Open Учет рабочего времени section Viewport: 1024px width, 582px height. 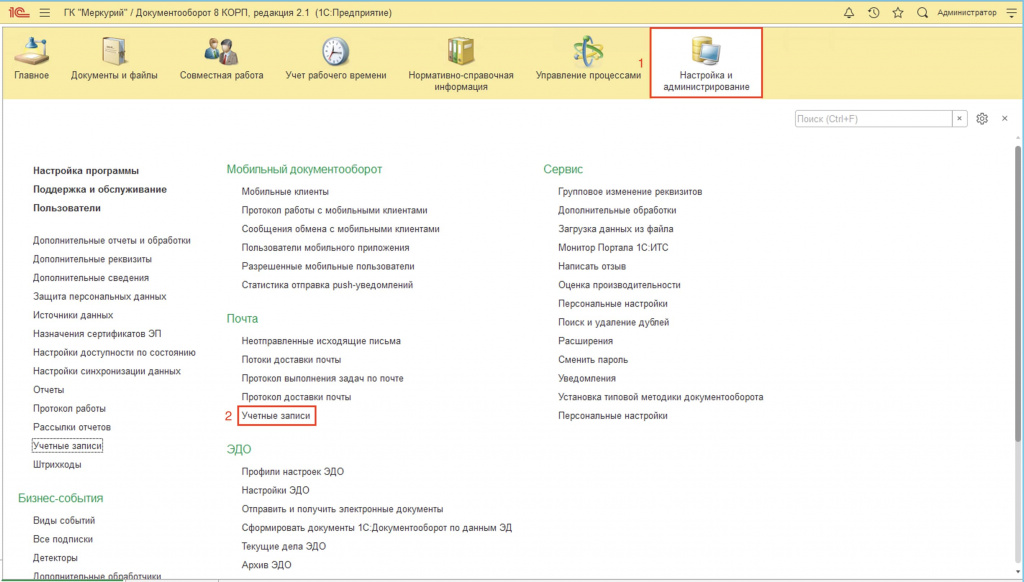[x=336, y=60]
